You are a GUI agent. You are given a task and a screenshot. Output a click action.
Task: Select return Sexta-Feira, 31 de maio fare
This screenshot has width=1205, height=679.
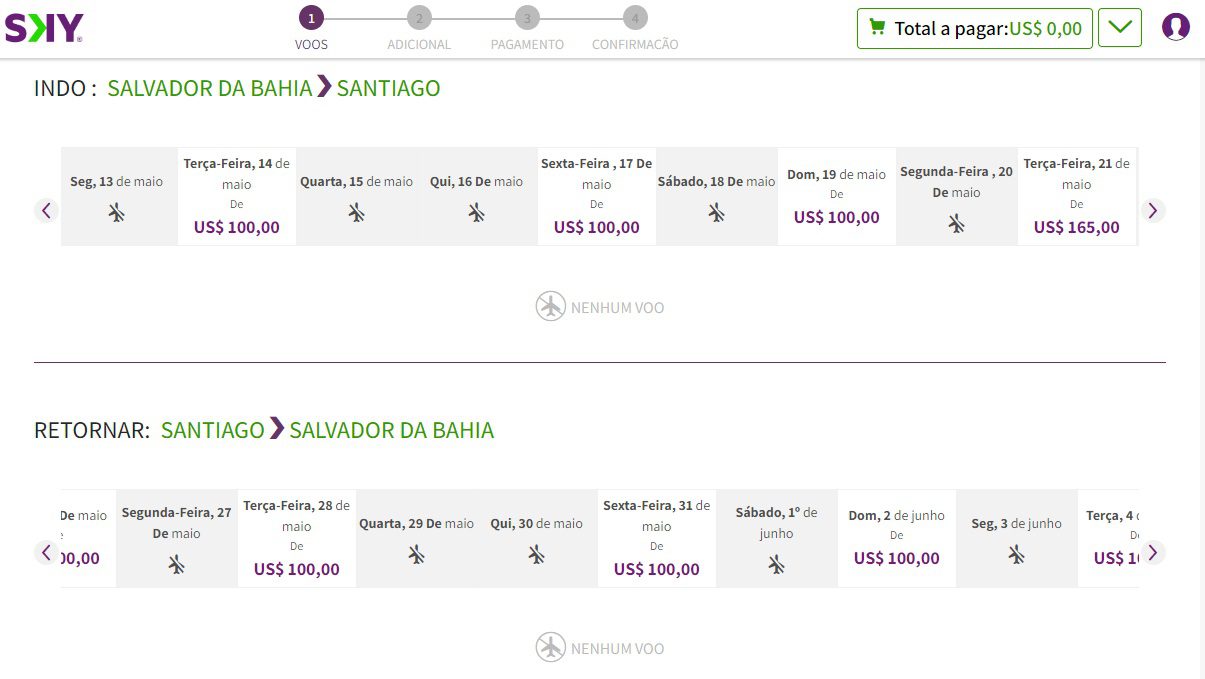[657, 539]
